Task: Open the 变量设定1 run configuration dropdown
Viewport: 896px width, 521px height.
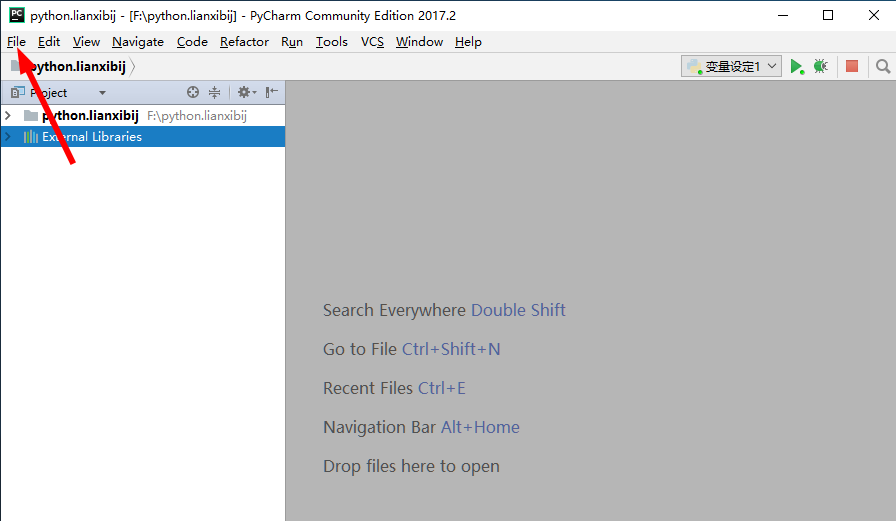Action: 731,66
